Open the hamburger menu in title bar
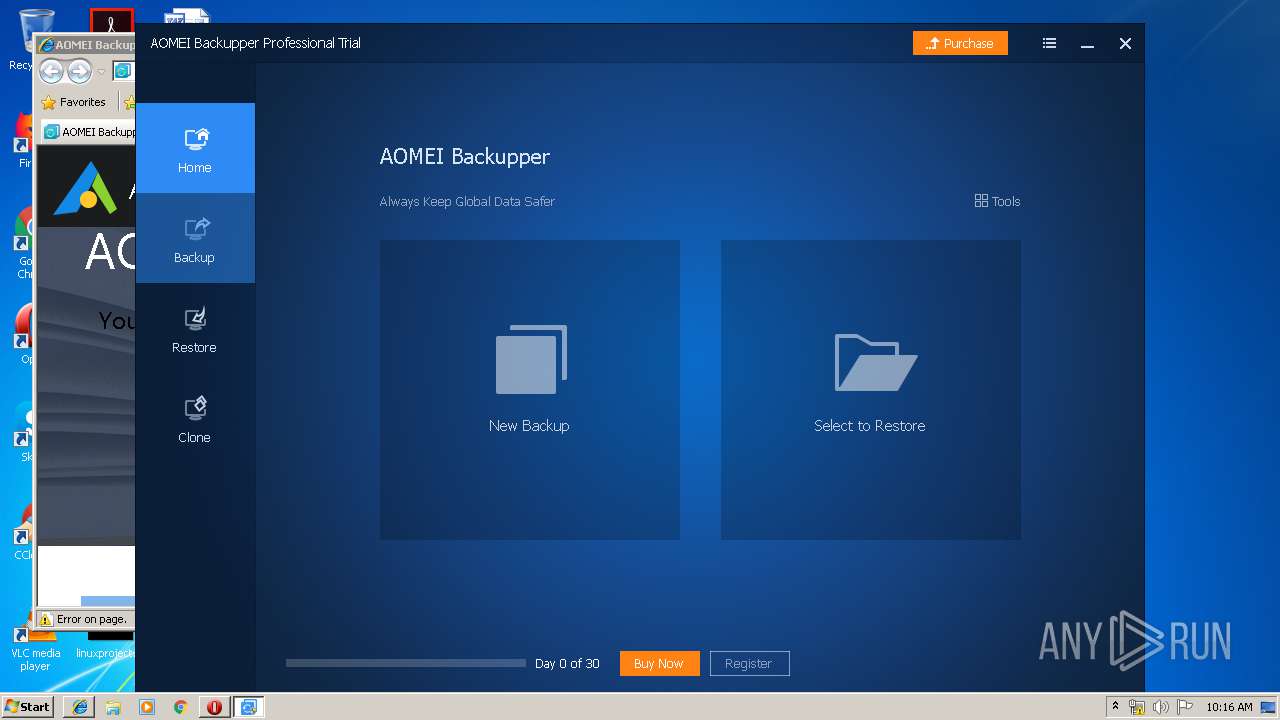The image size is (1280, 720). (1049, 43)
